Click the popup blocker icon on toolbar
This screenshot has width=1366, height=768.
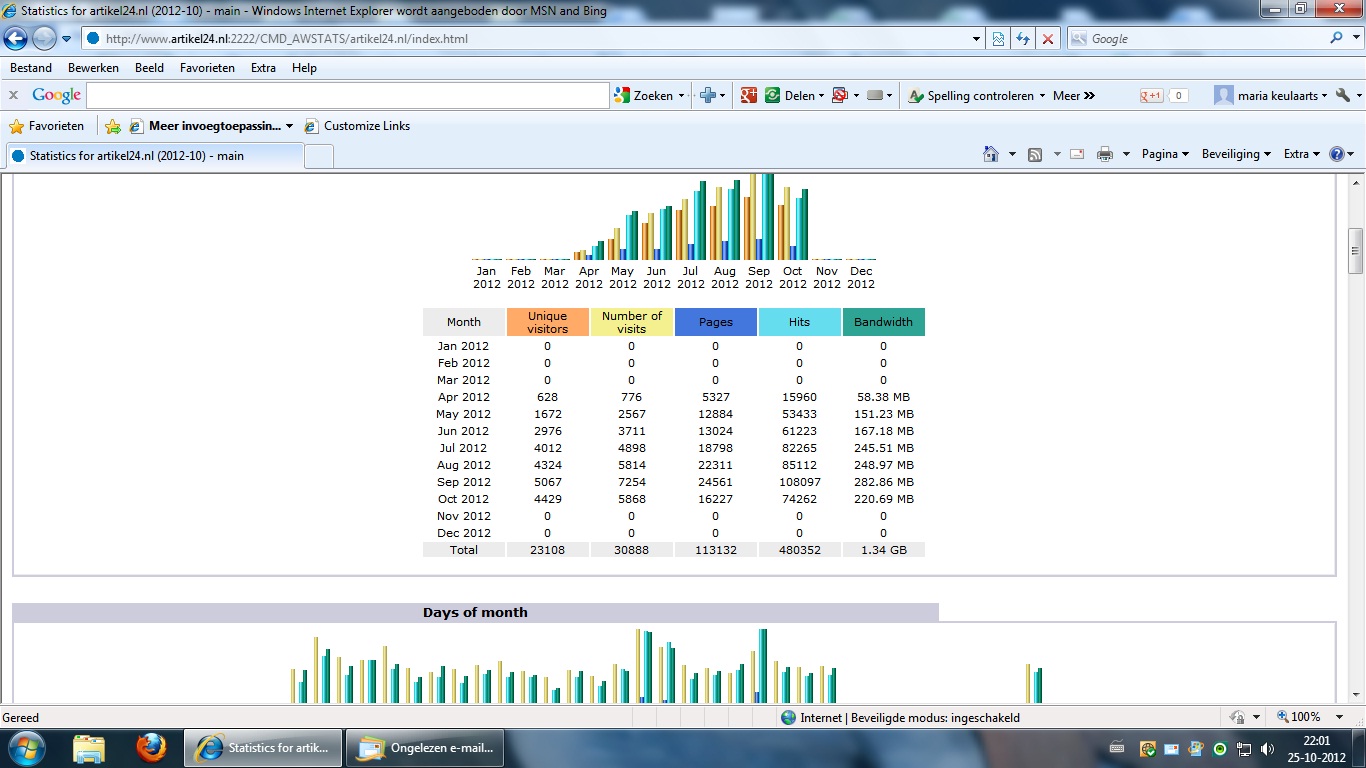pyautogui.click(x=840, y=96)
